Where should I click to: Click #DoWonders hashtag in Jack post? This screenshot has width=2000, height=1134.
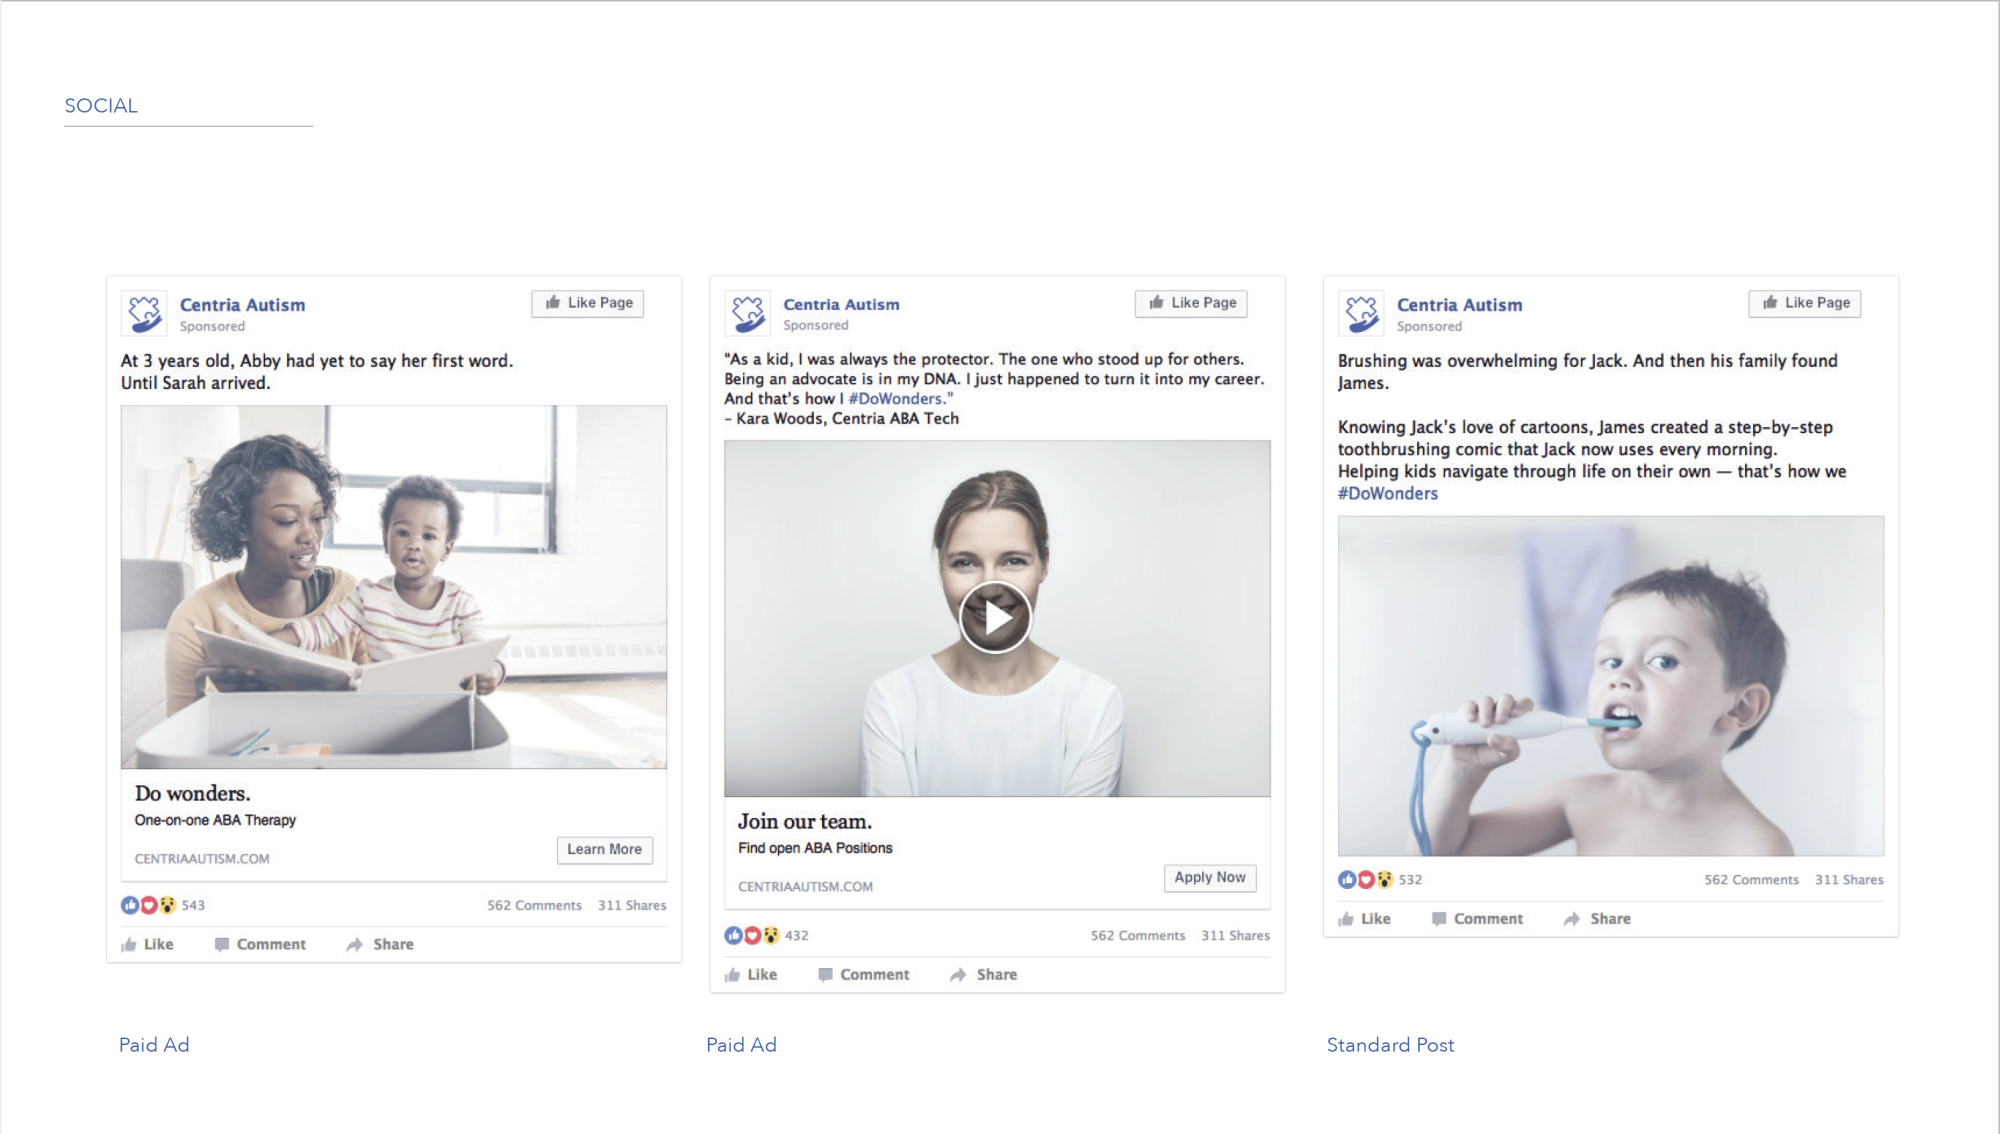(x=1388, y=493)
